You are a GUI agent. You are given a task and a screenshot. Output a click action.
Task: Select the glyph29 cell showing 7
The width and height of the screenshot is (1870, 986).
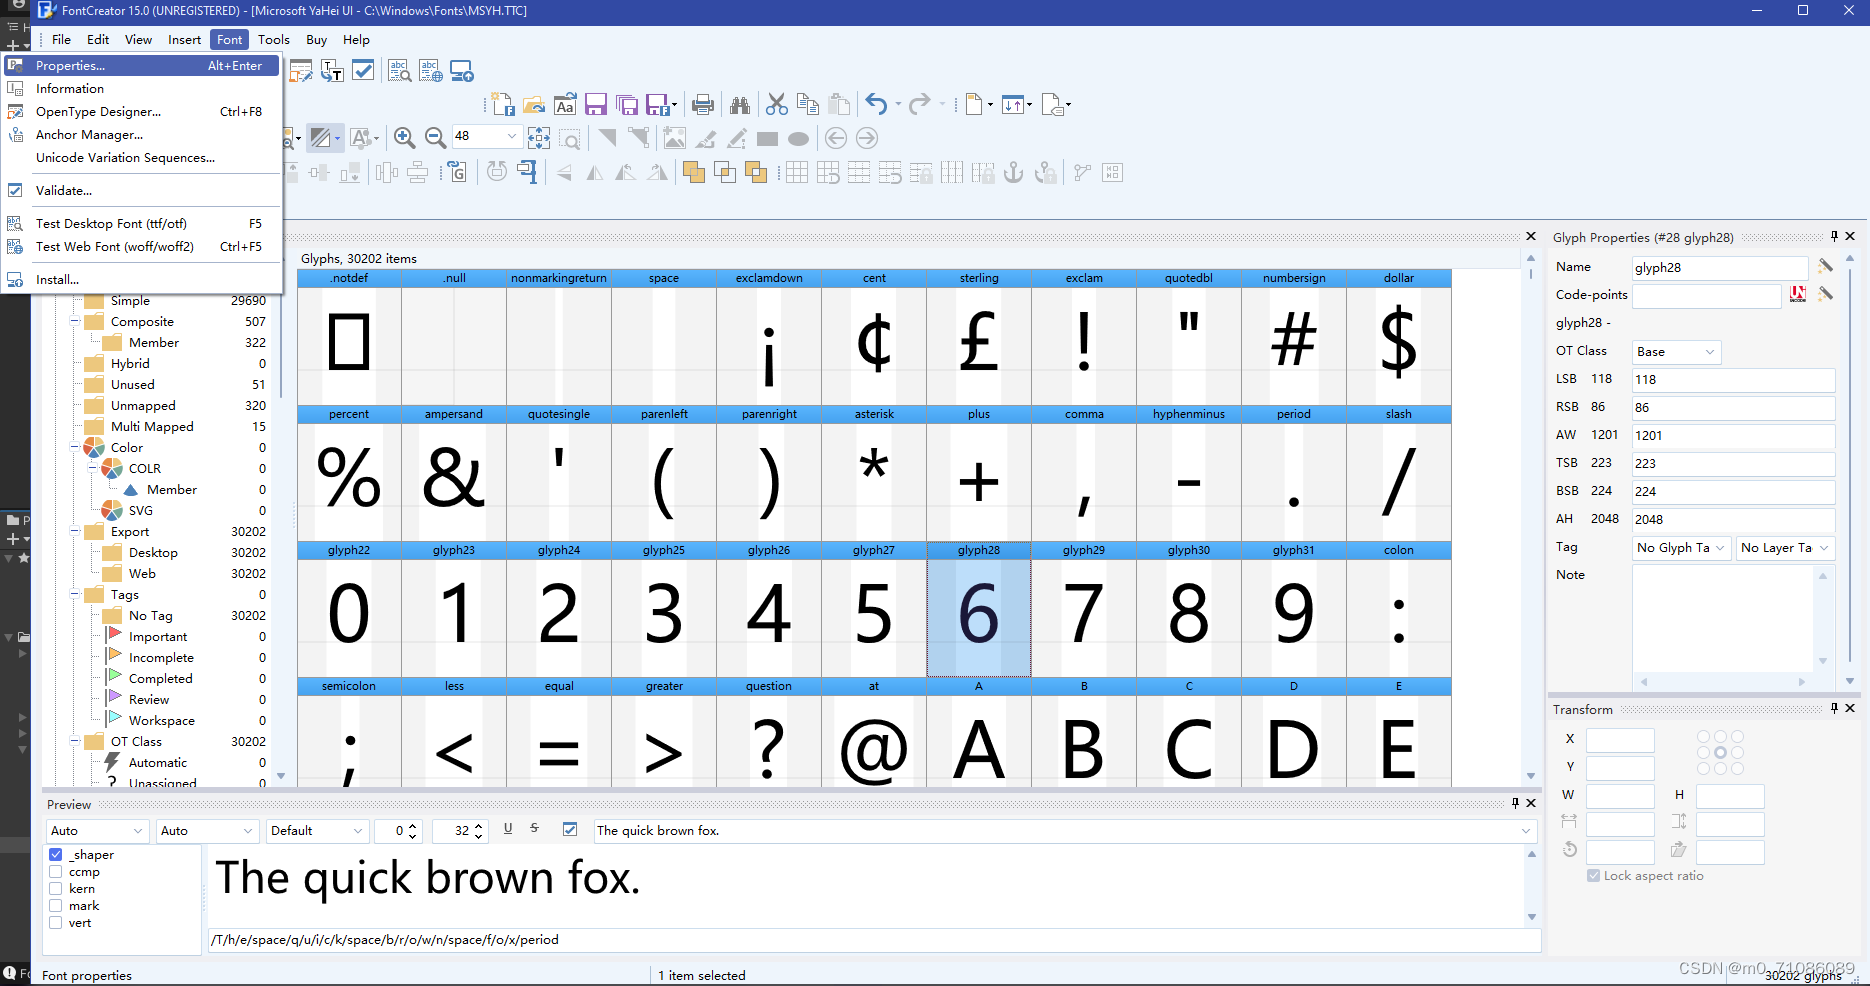point(1083,614)
